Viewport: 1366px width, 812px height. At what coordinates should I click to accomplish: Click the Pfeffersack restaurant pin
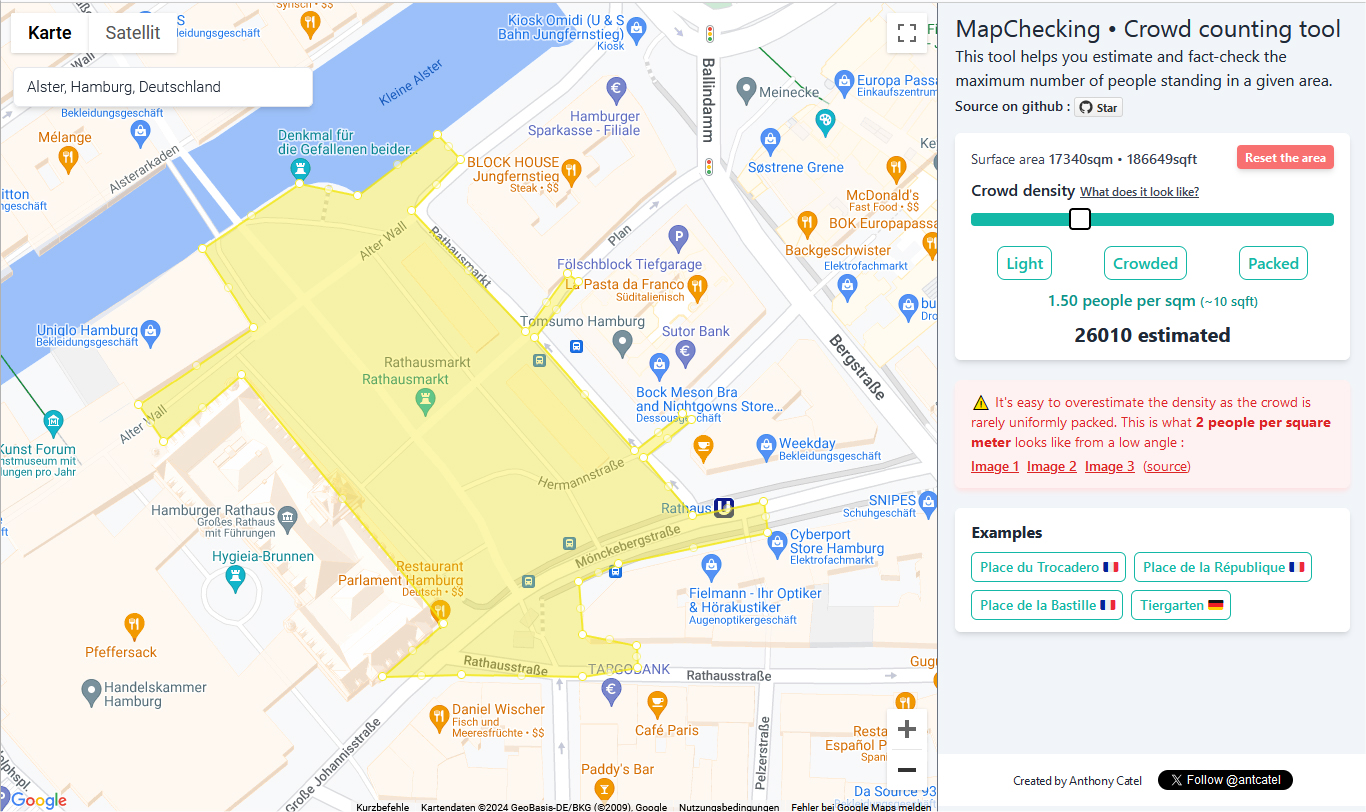click(134, 628)
